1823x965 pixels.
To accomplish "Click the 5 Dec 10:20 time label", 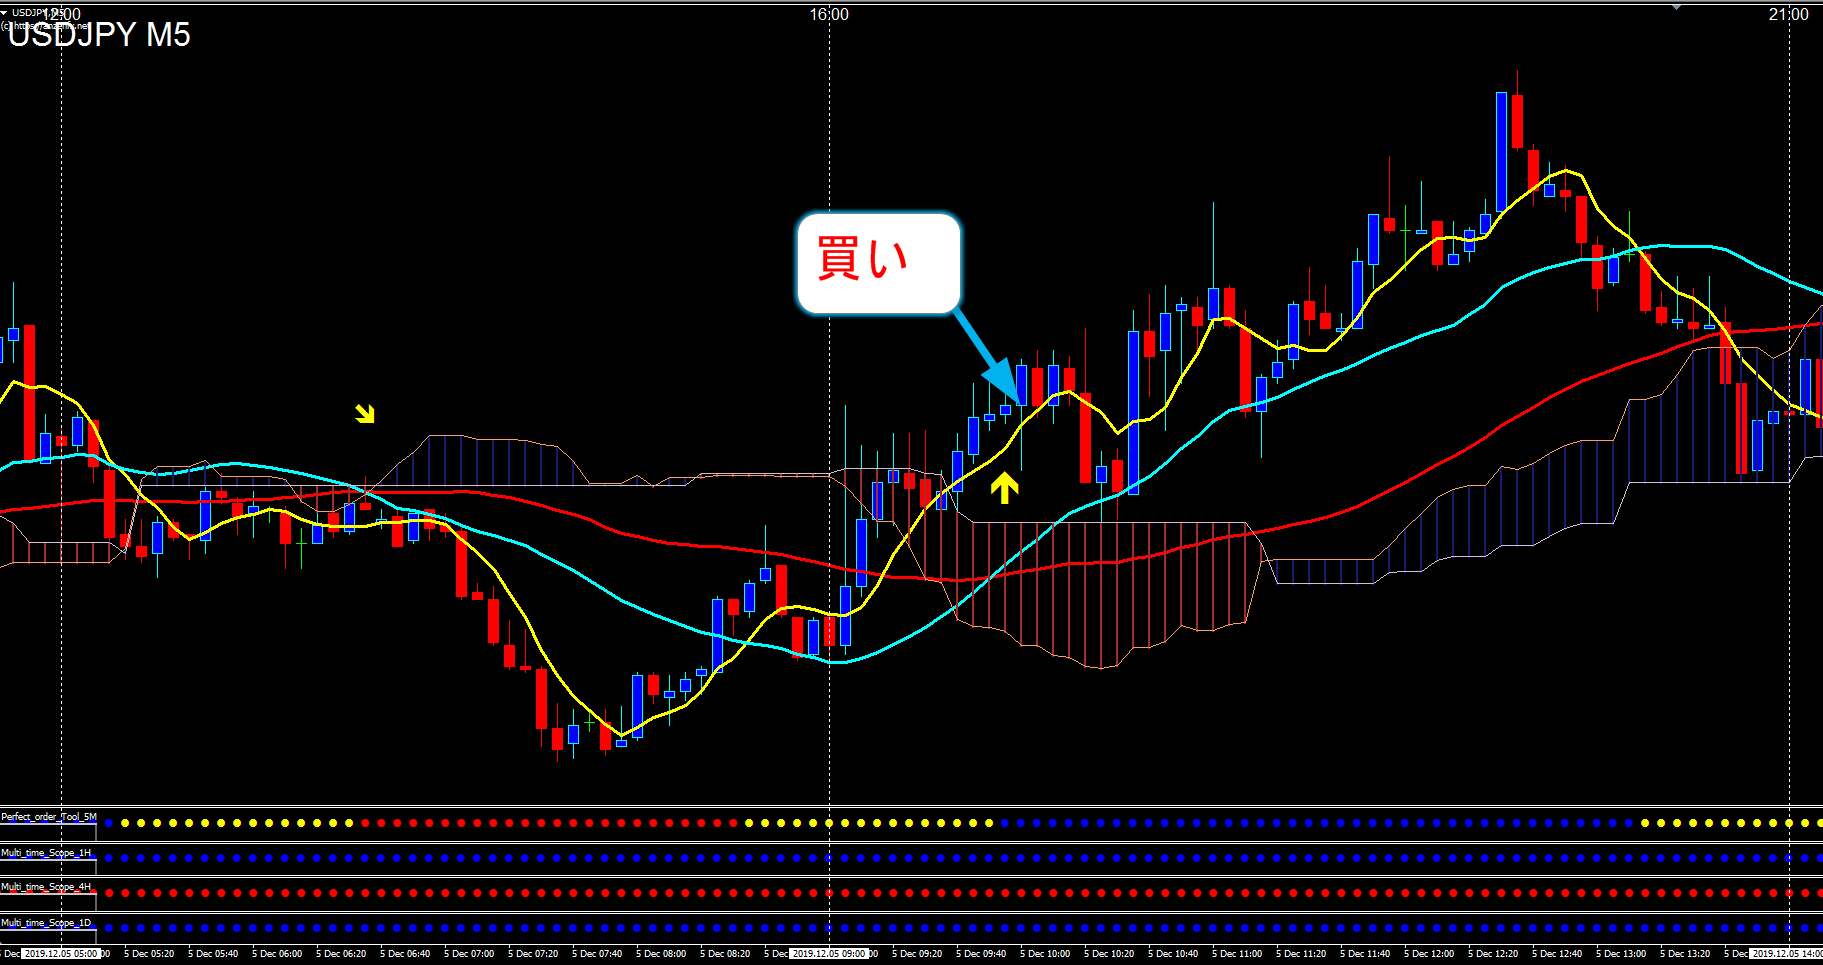I will 1109,954.
